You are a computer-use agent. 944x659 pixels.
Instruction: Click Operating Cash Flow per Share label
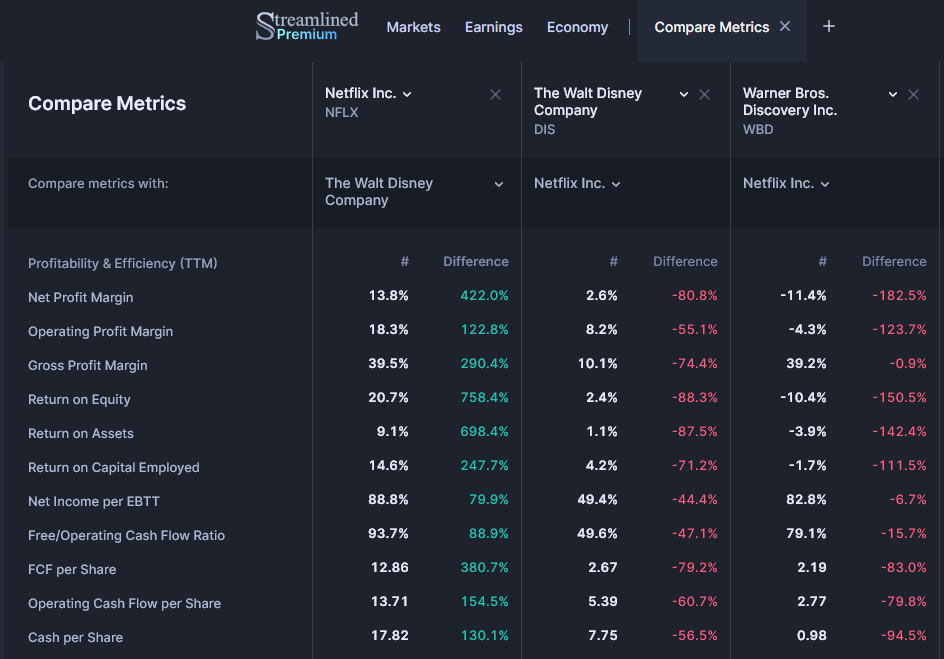pyautogui.click(x=125, y=604)
